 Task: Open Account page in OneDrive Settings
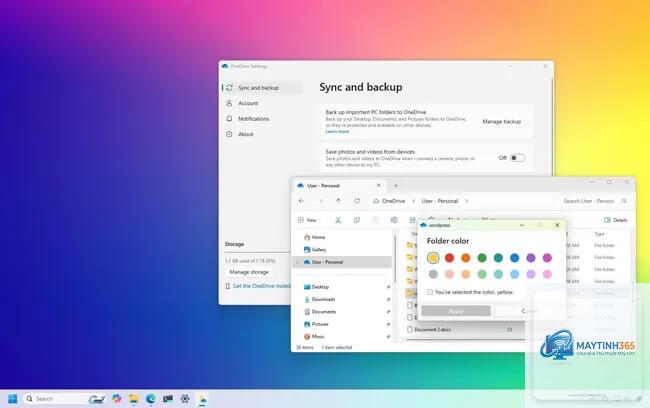pyautogui.click(x=263, y=103)
